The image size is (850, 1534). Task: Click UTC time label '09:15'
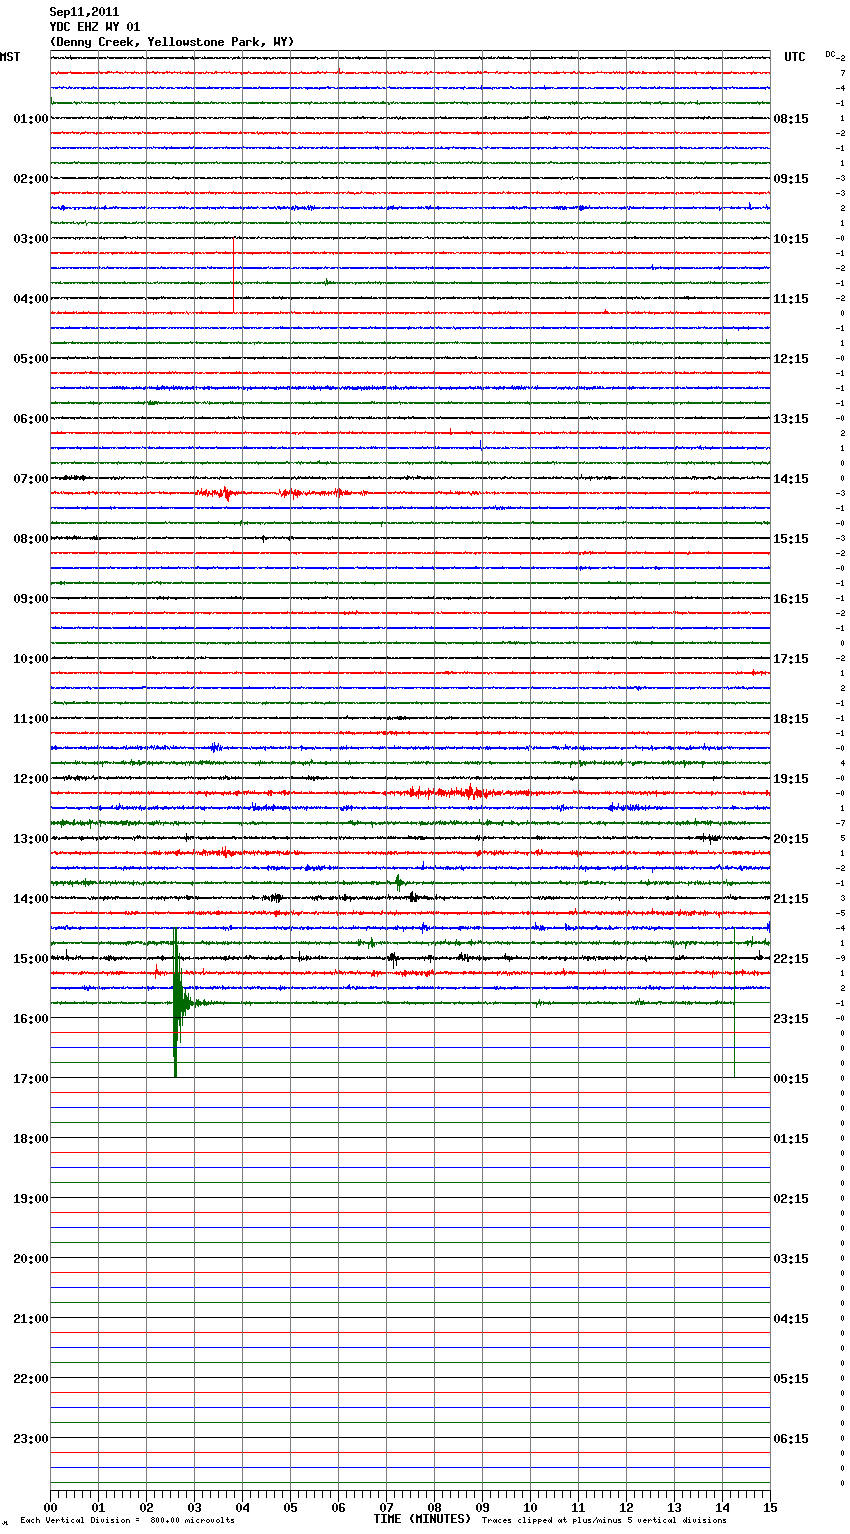coord(791,179)
